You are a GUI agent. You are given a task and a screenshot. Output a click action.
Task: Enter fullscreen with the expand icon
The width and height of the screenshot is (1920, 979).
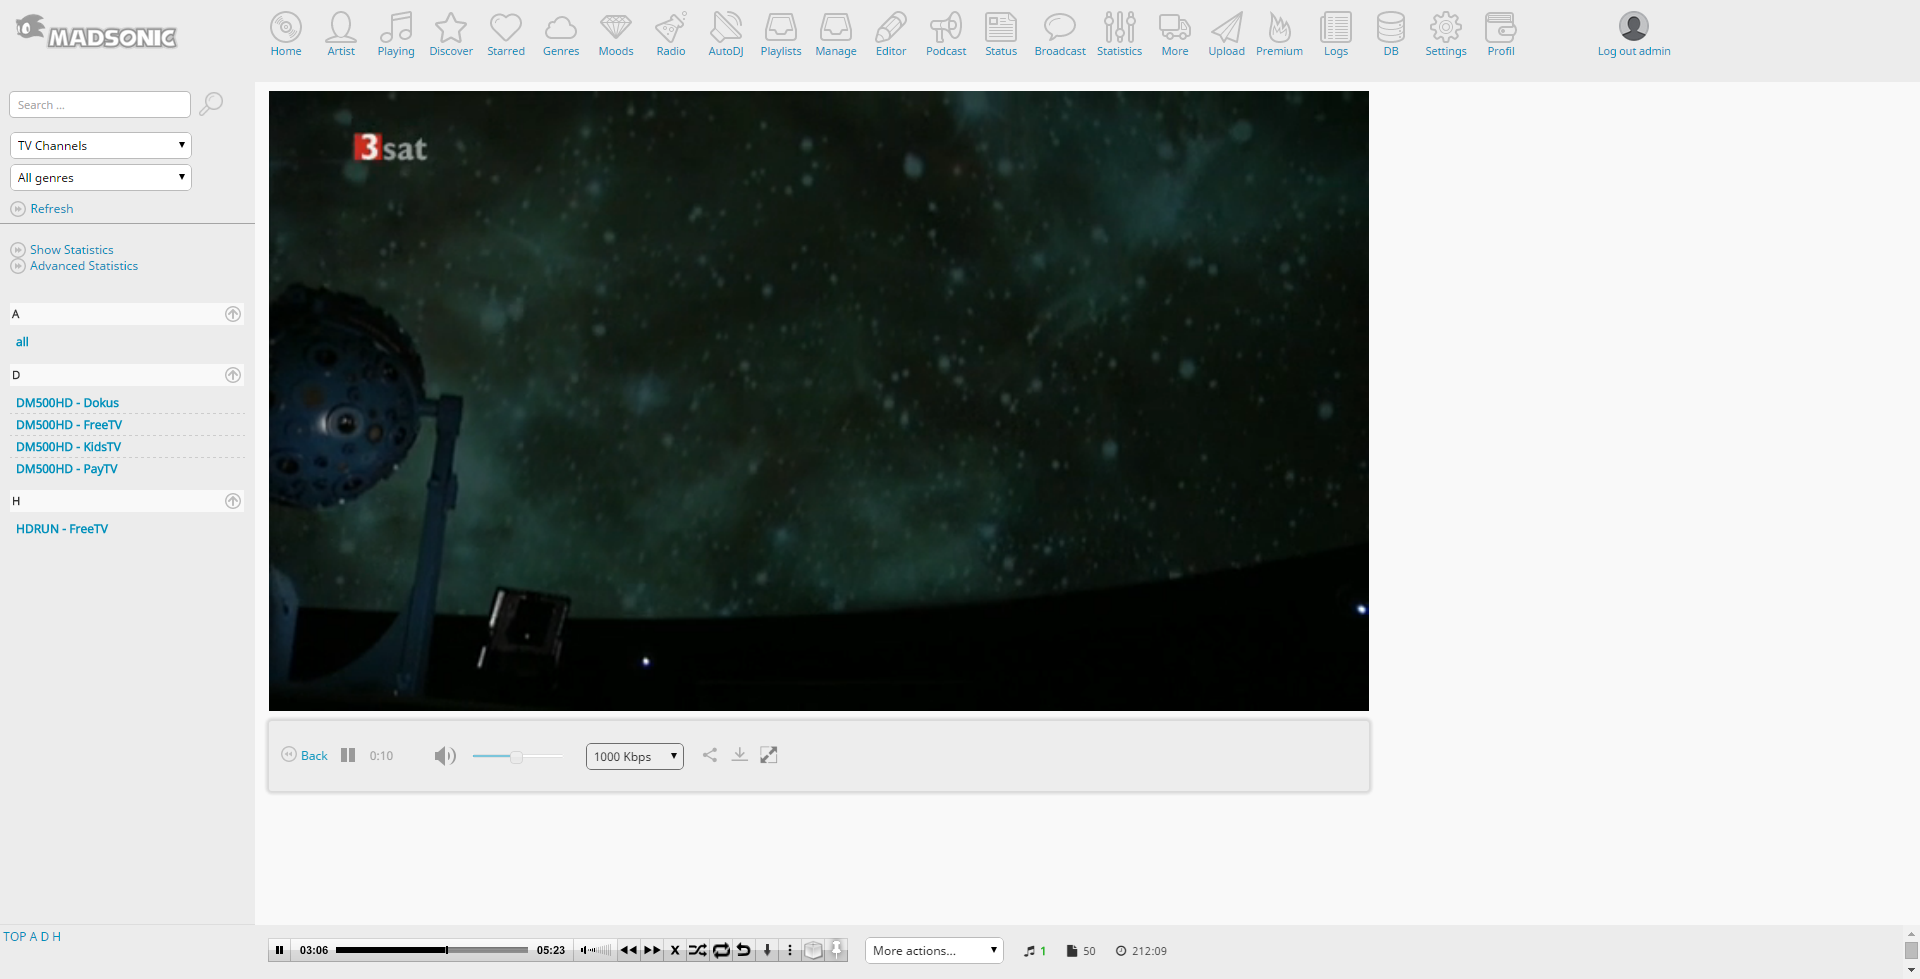768,755
